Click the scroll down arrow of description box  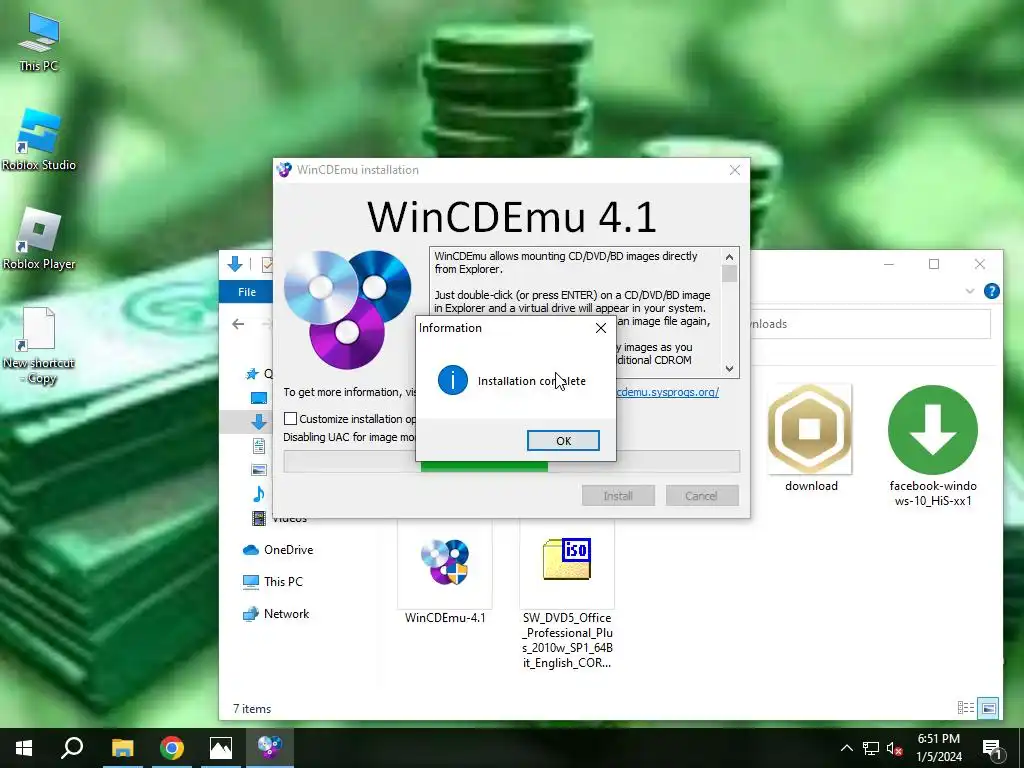coord(729,369)
